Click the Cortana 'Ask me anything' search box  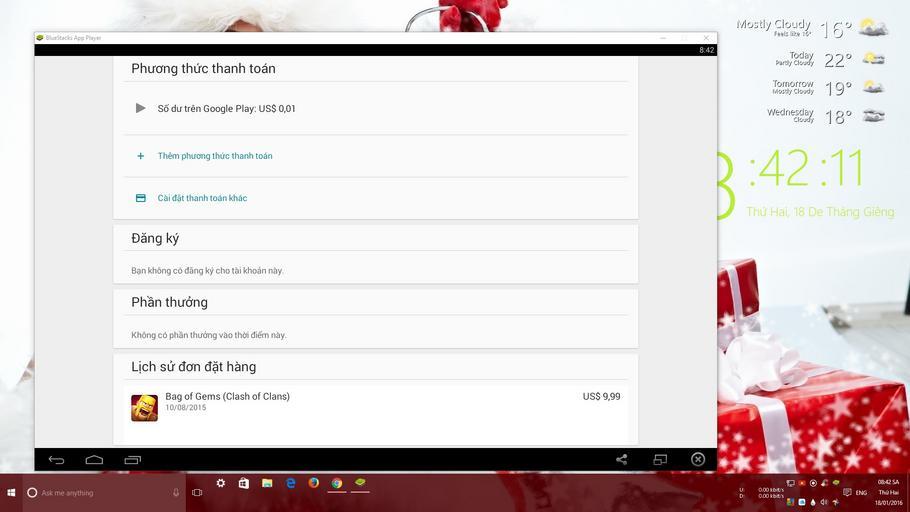point(100,492)
